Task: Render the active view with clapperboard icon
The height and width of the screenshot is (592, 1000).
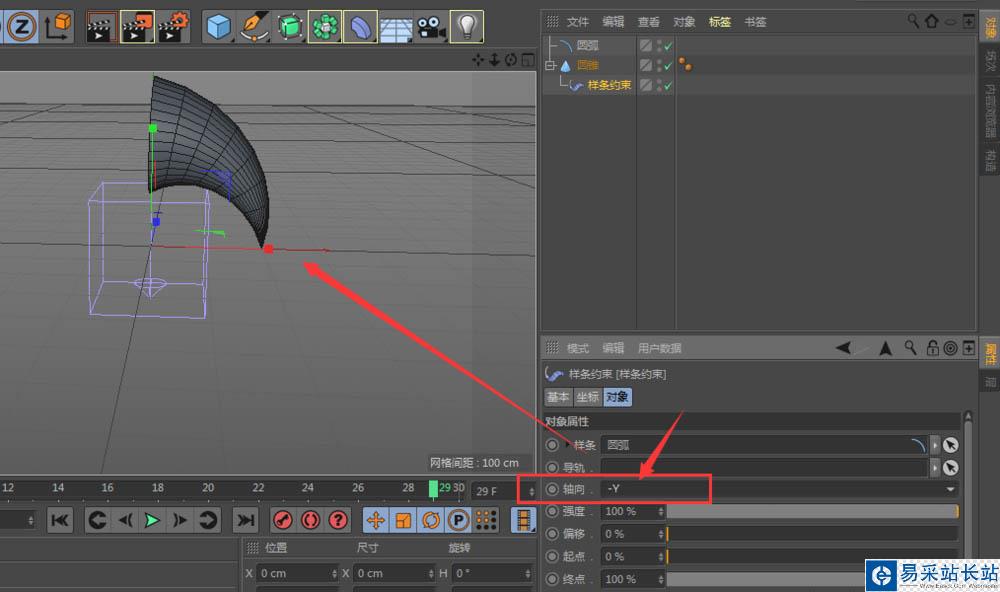Action: [101, 27]
